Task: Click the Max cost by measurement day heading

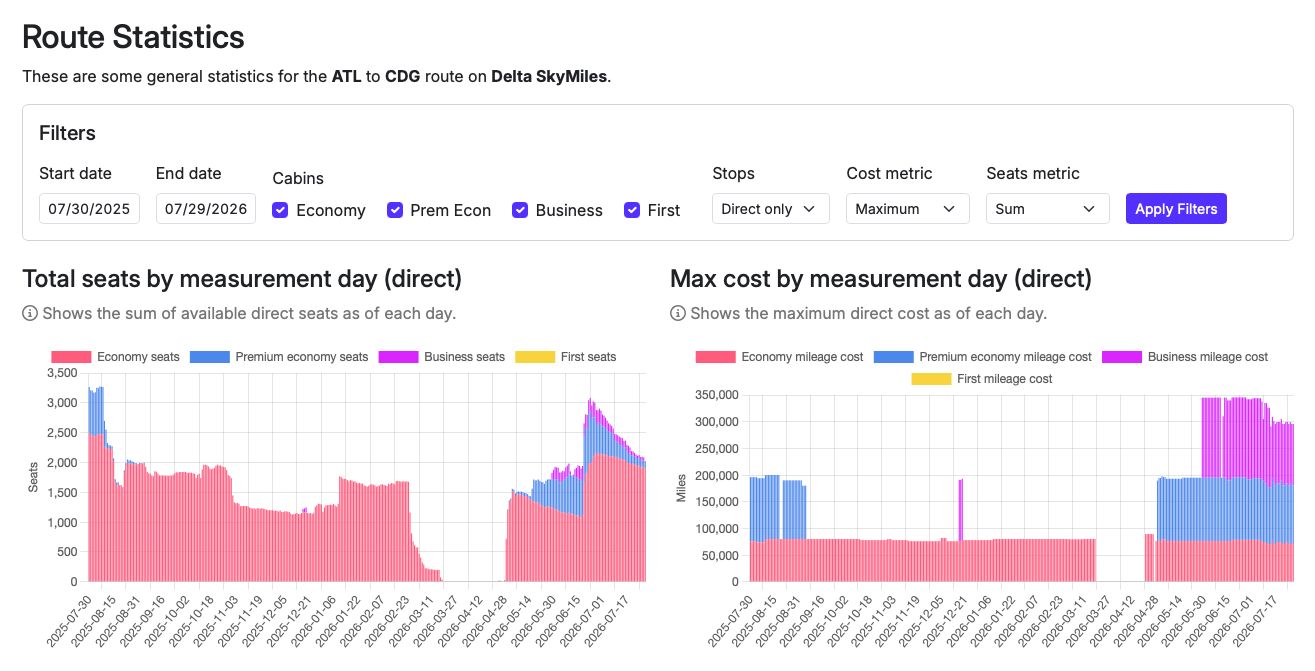Action: click(x=881, y=278)
